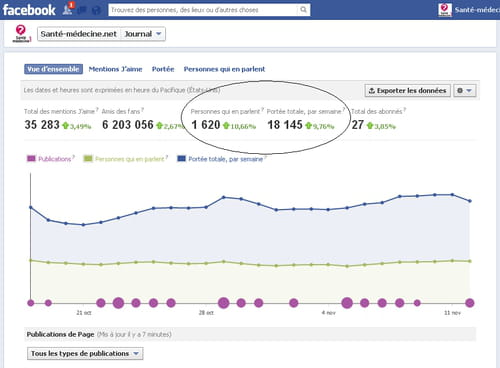Switch to the Portée tab
The image size is (500, 368).
click(163, 69)
